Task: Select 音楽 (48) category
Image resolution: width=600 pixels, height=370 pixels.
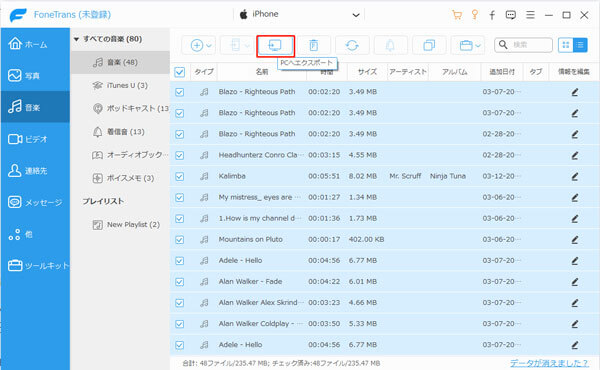Action: pos(120,62)
